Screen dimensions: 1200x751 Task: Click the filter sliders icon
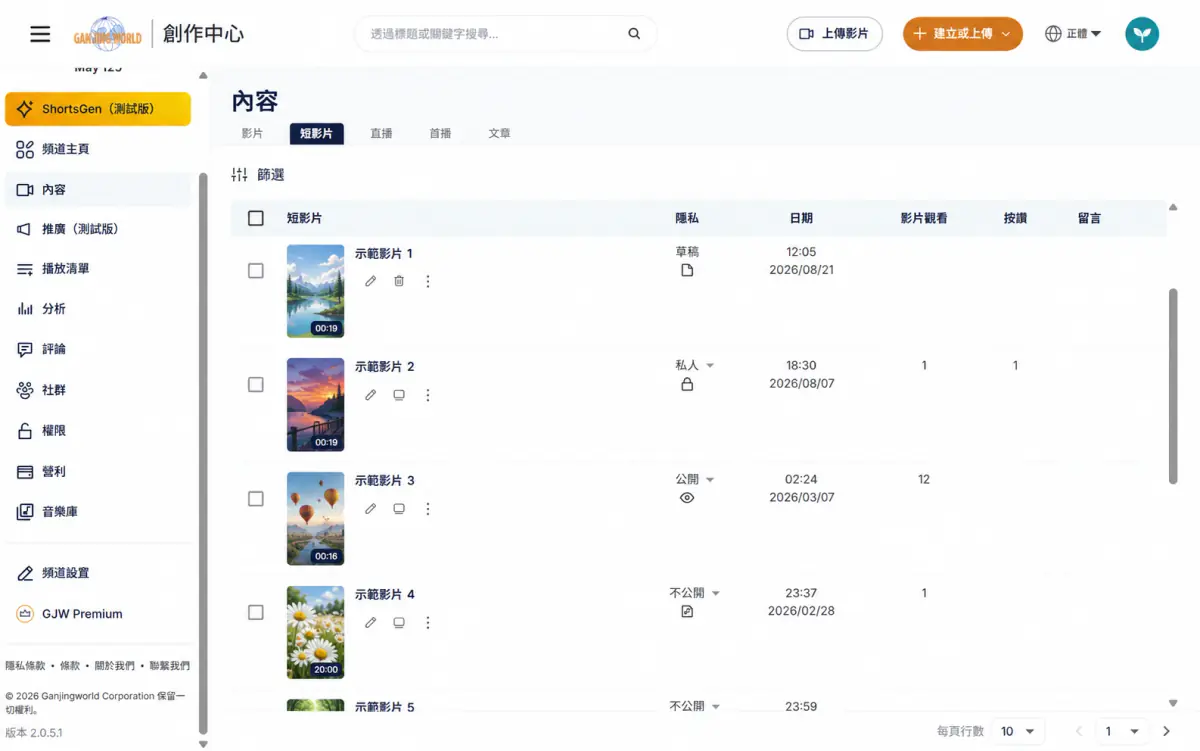point(239,175)
